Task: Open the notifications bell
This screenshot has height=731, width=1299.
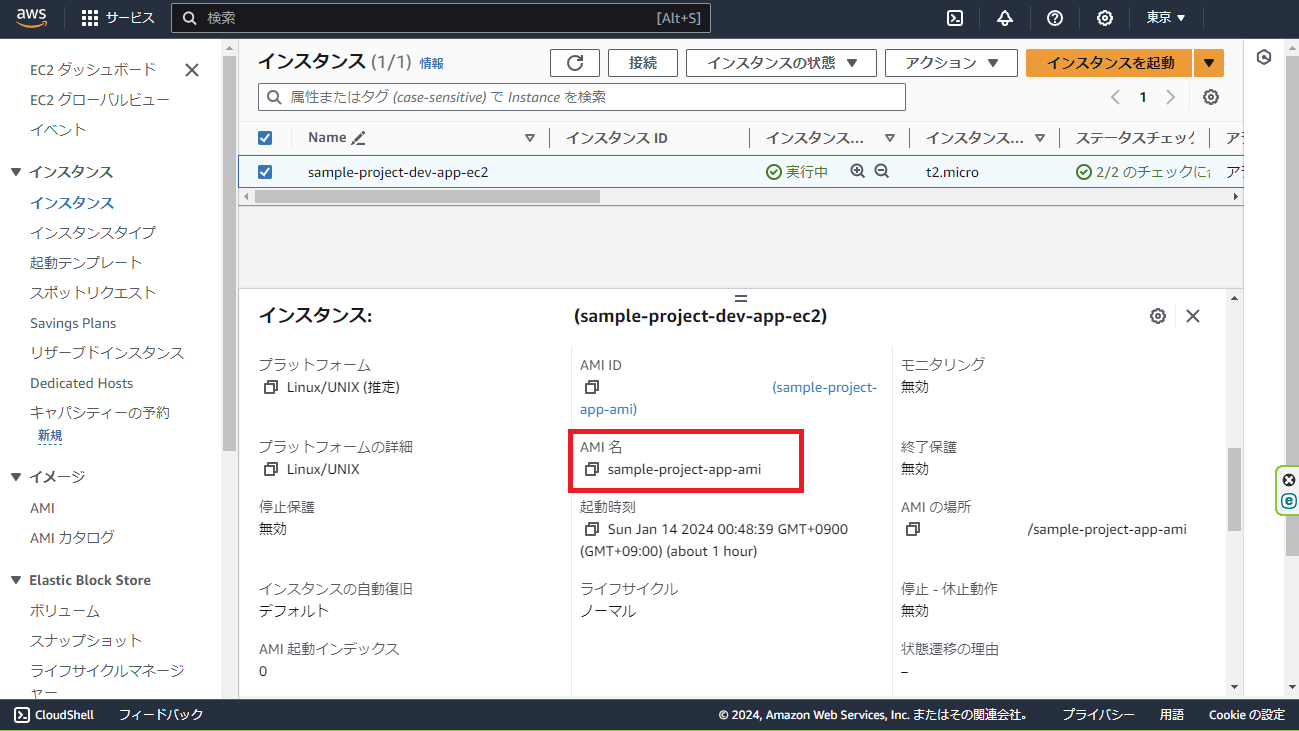Action: pos(1005,18)
